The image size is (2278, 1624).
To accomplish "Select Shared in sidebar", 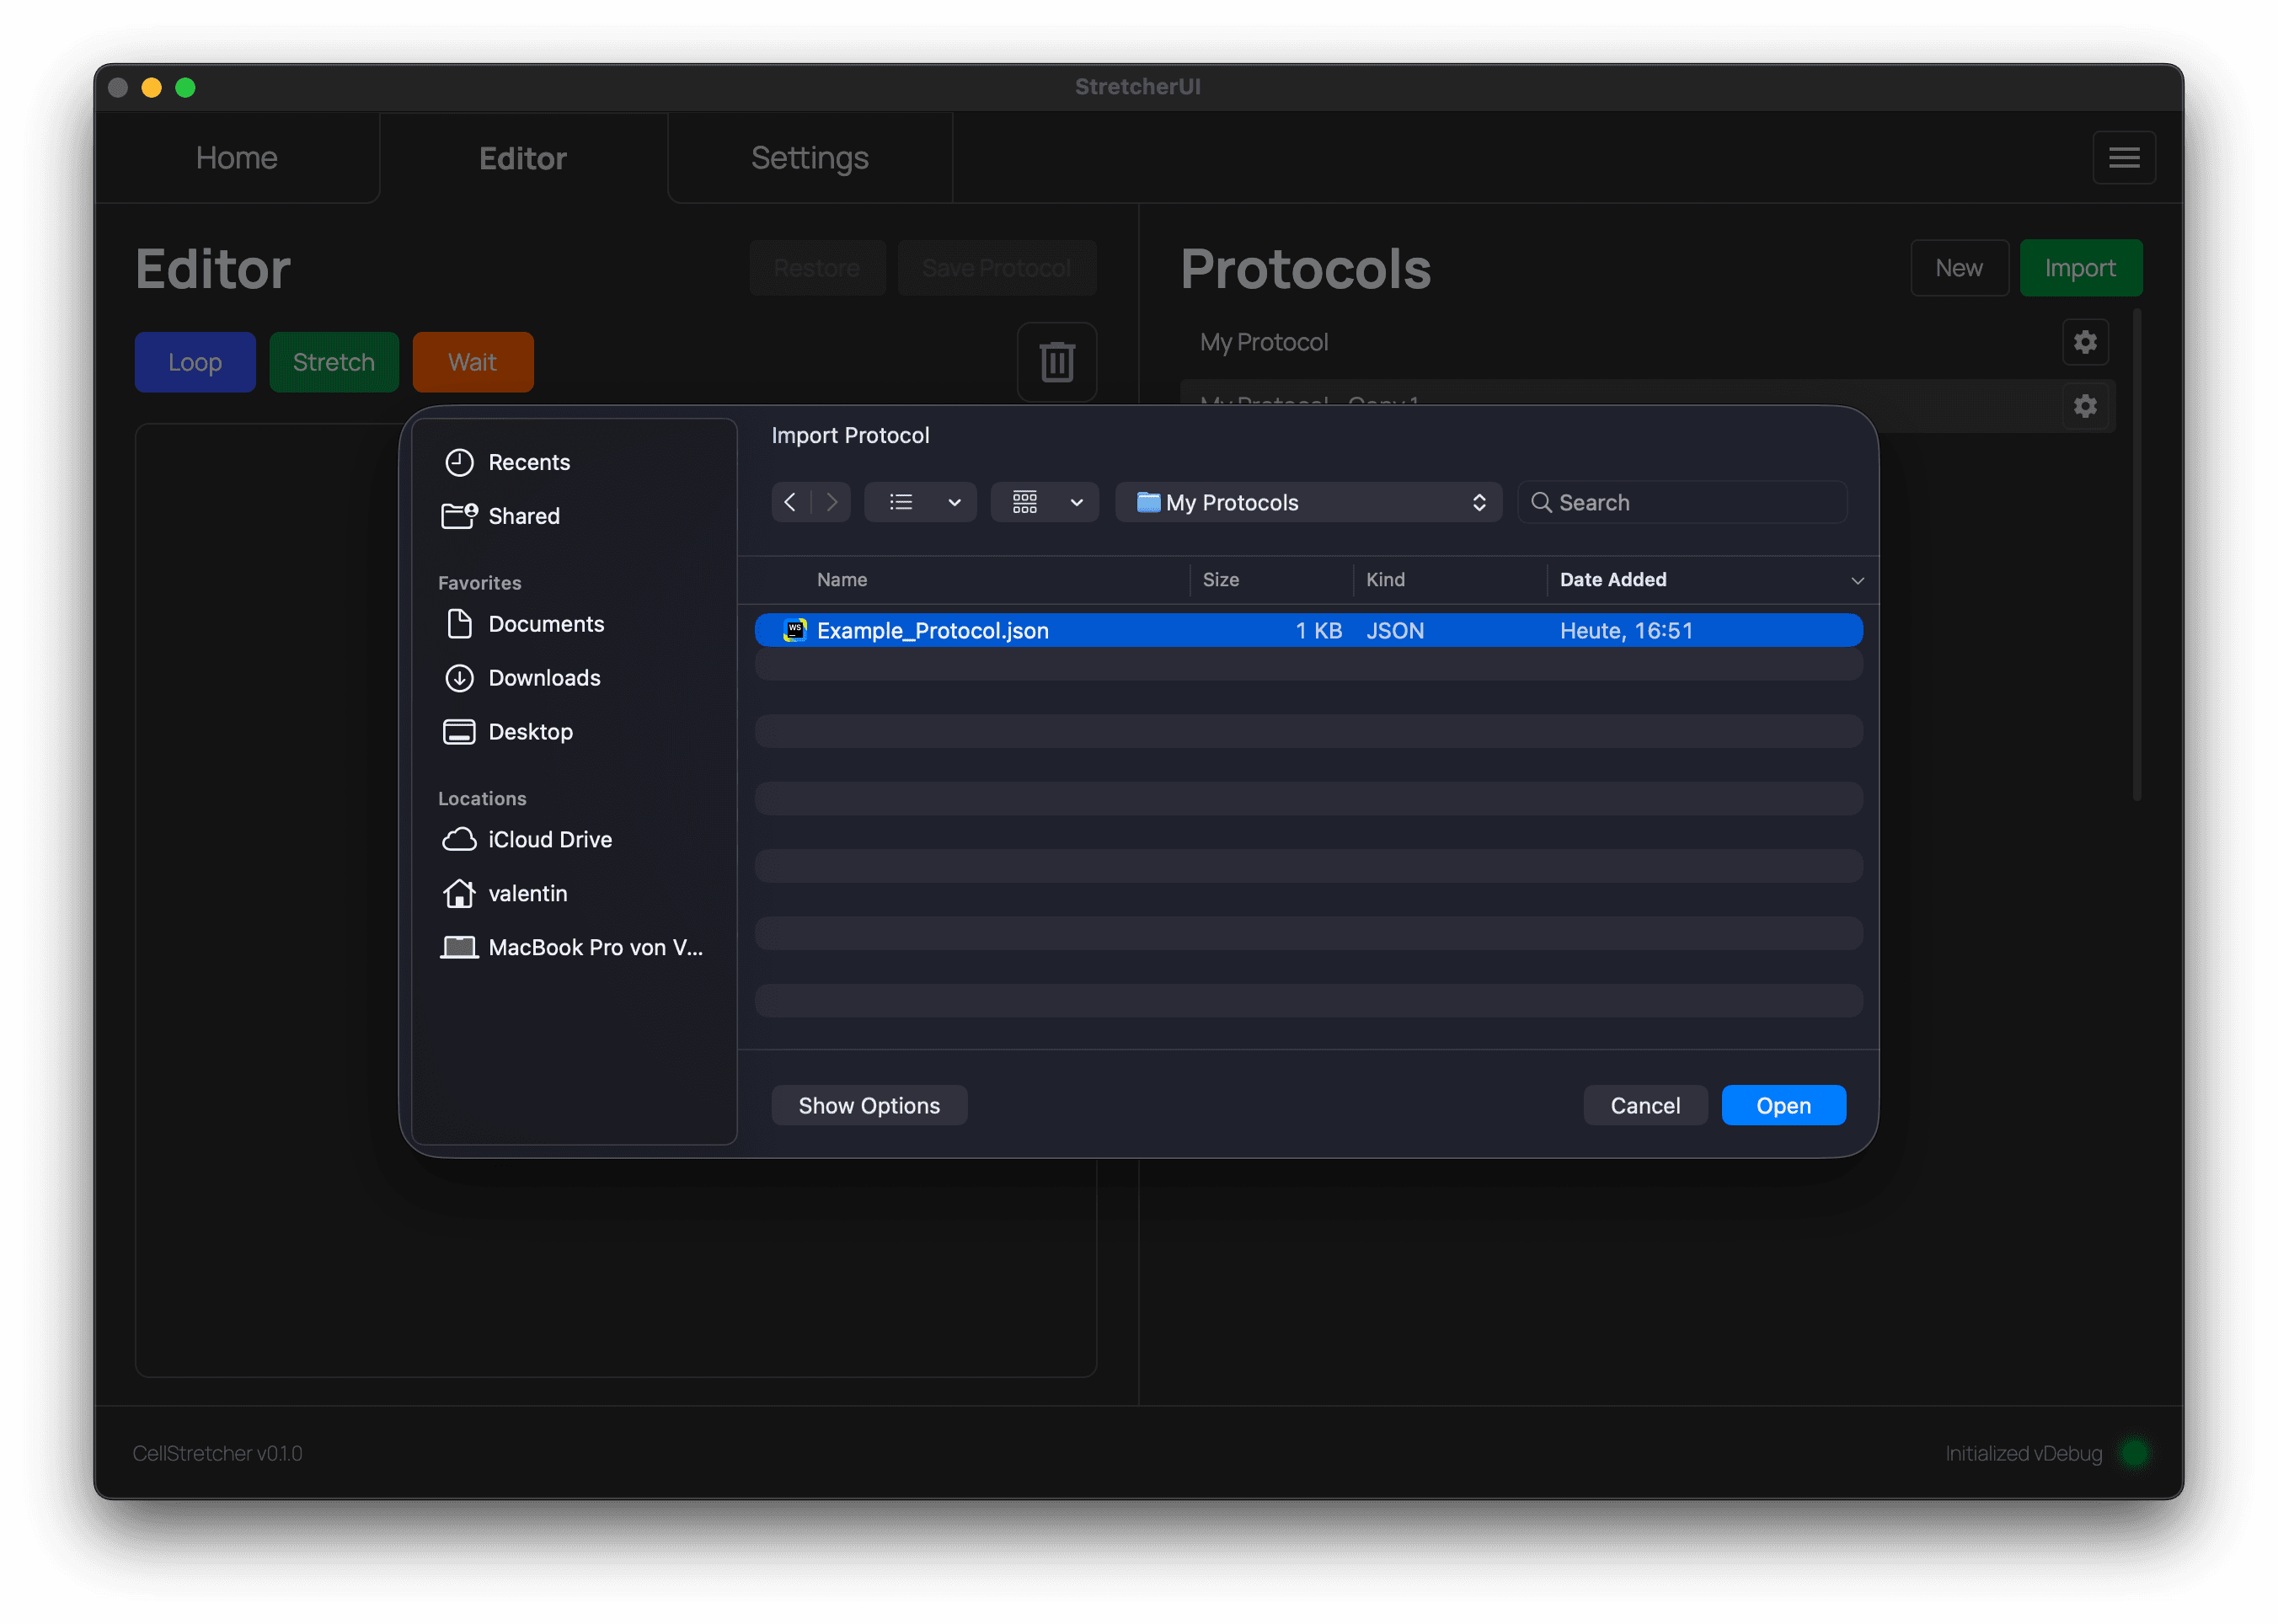I will click(x=574, y=516).
